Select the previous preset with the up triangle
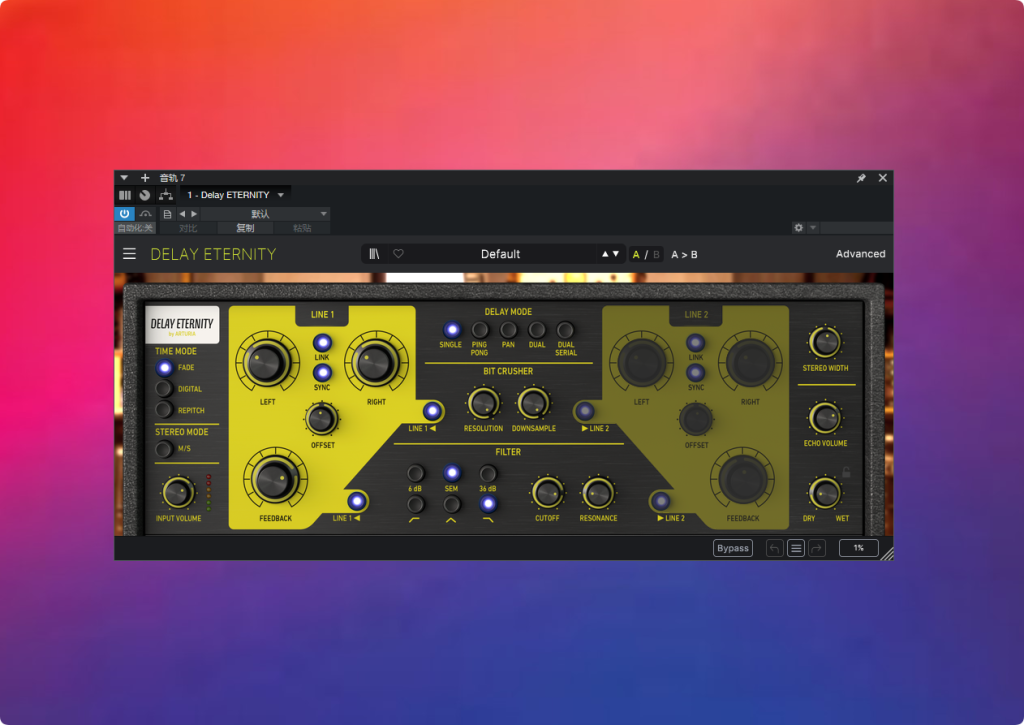The height and width of the screenshot is (725, 1024). tap(605, 253)
